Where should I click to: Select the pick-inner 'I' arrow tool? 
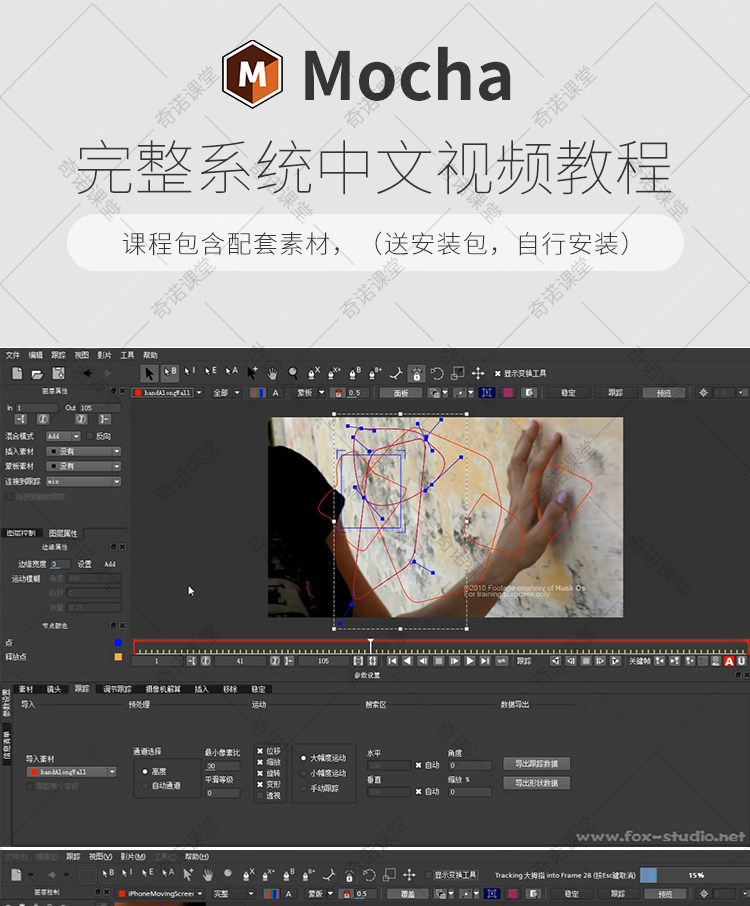pyautogui.click(x=190, y=372)
